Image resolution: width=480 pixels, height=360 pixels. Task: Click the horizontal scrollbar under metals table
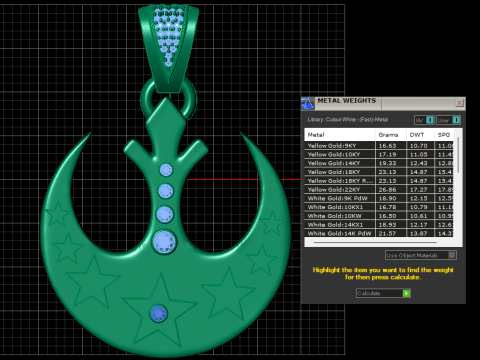point(375,242)
